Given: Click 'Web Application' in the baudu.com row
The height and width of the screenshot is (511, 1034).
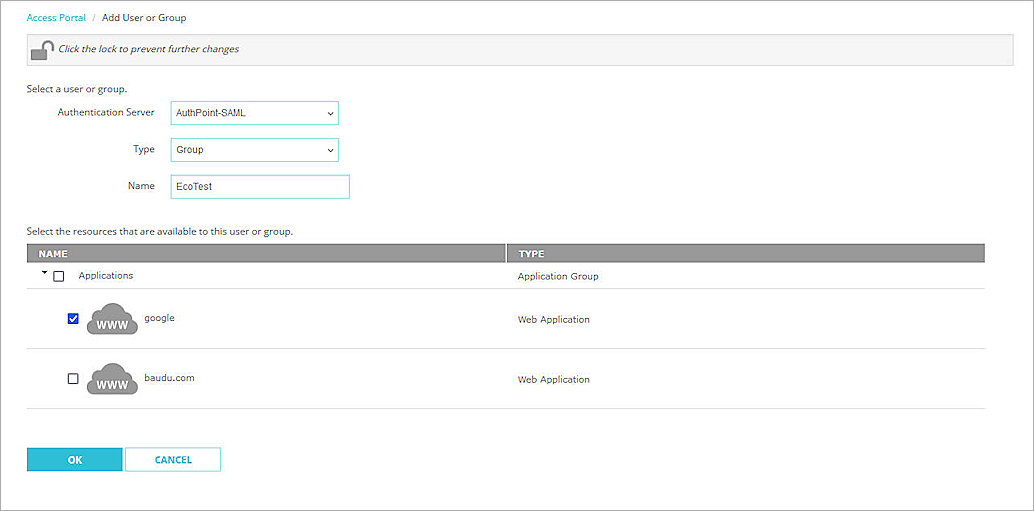Looking at the screenshot, I should 553,380.
